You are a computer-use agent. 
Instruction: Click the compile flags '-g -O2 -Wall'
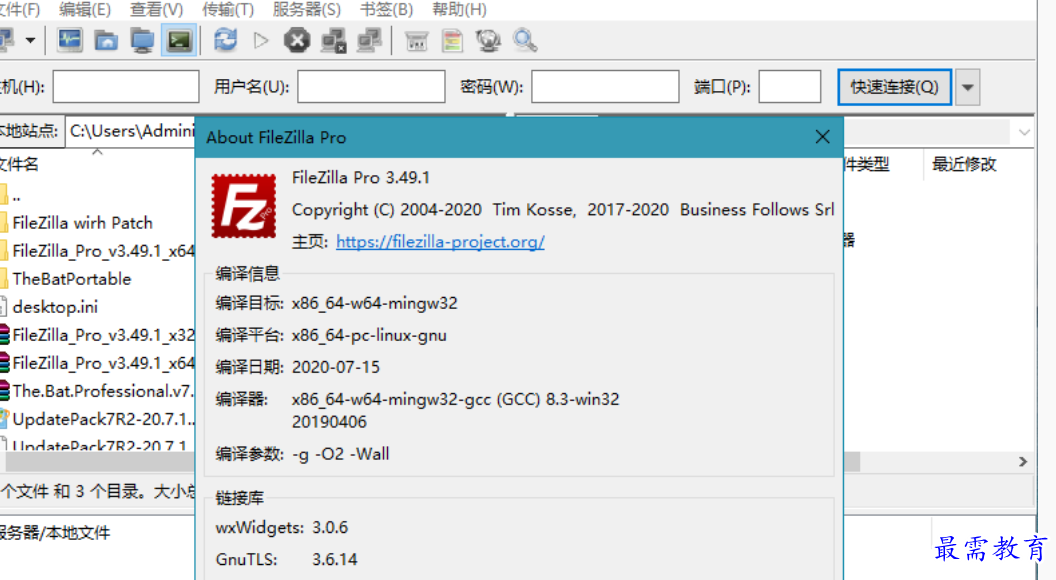point(340,454)
